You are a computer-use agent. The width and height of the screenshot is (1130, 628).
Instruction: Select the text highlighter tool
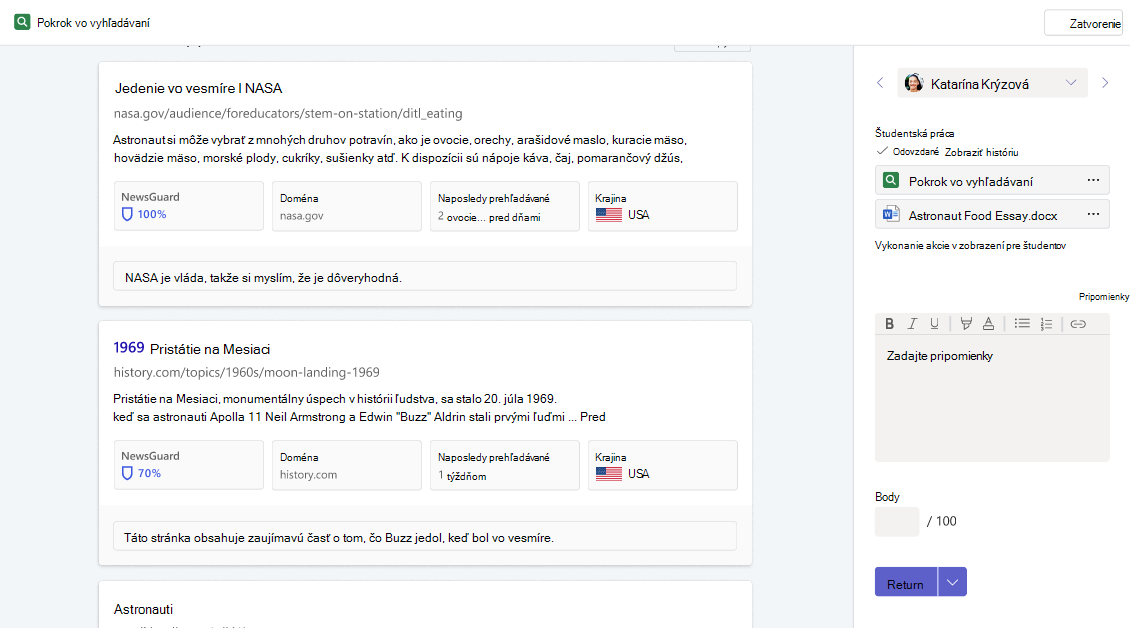[x=966, y=324]
